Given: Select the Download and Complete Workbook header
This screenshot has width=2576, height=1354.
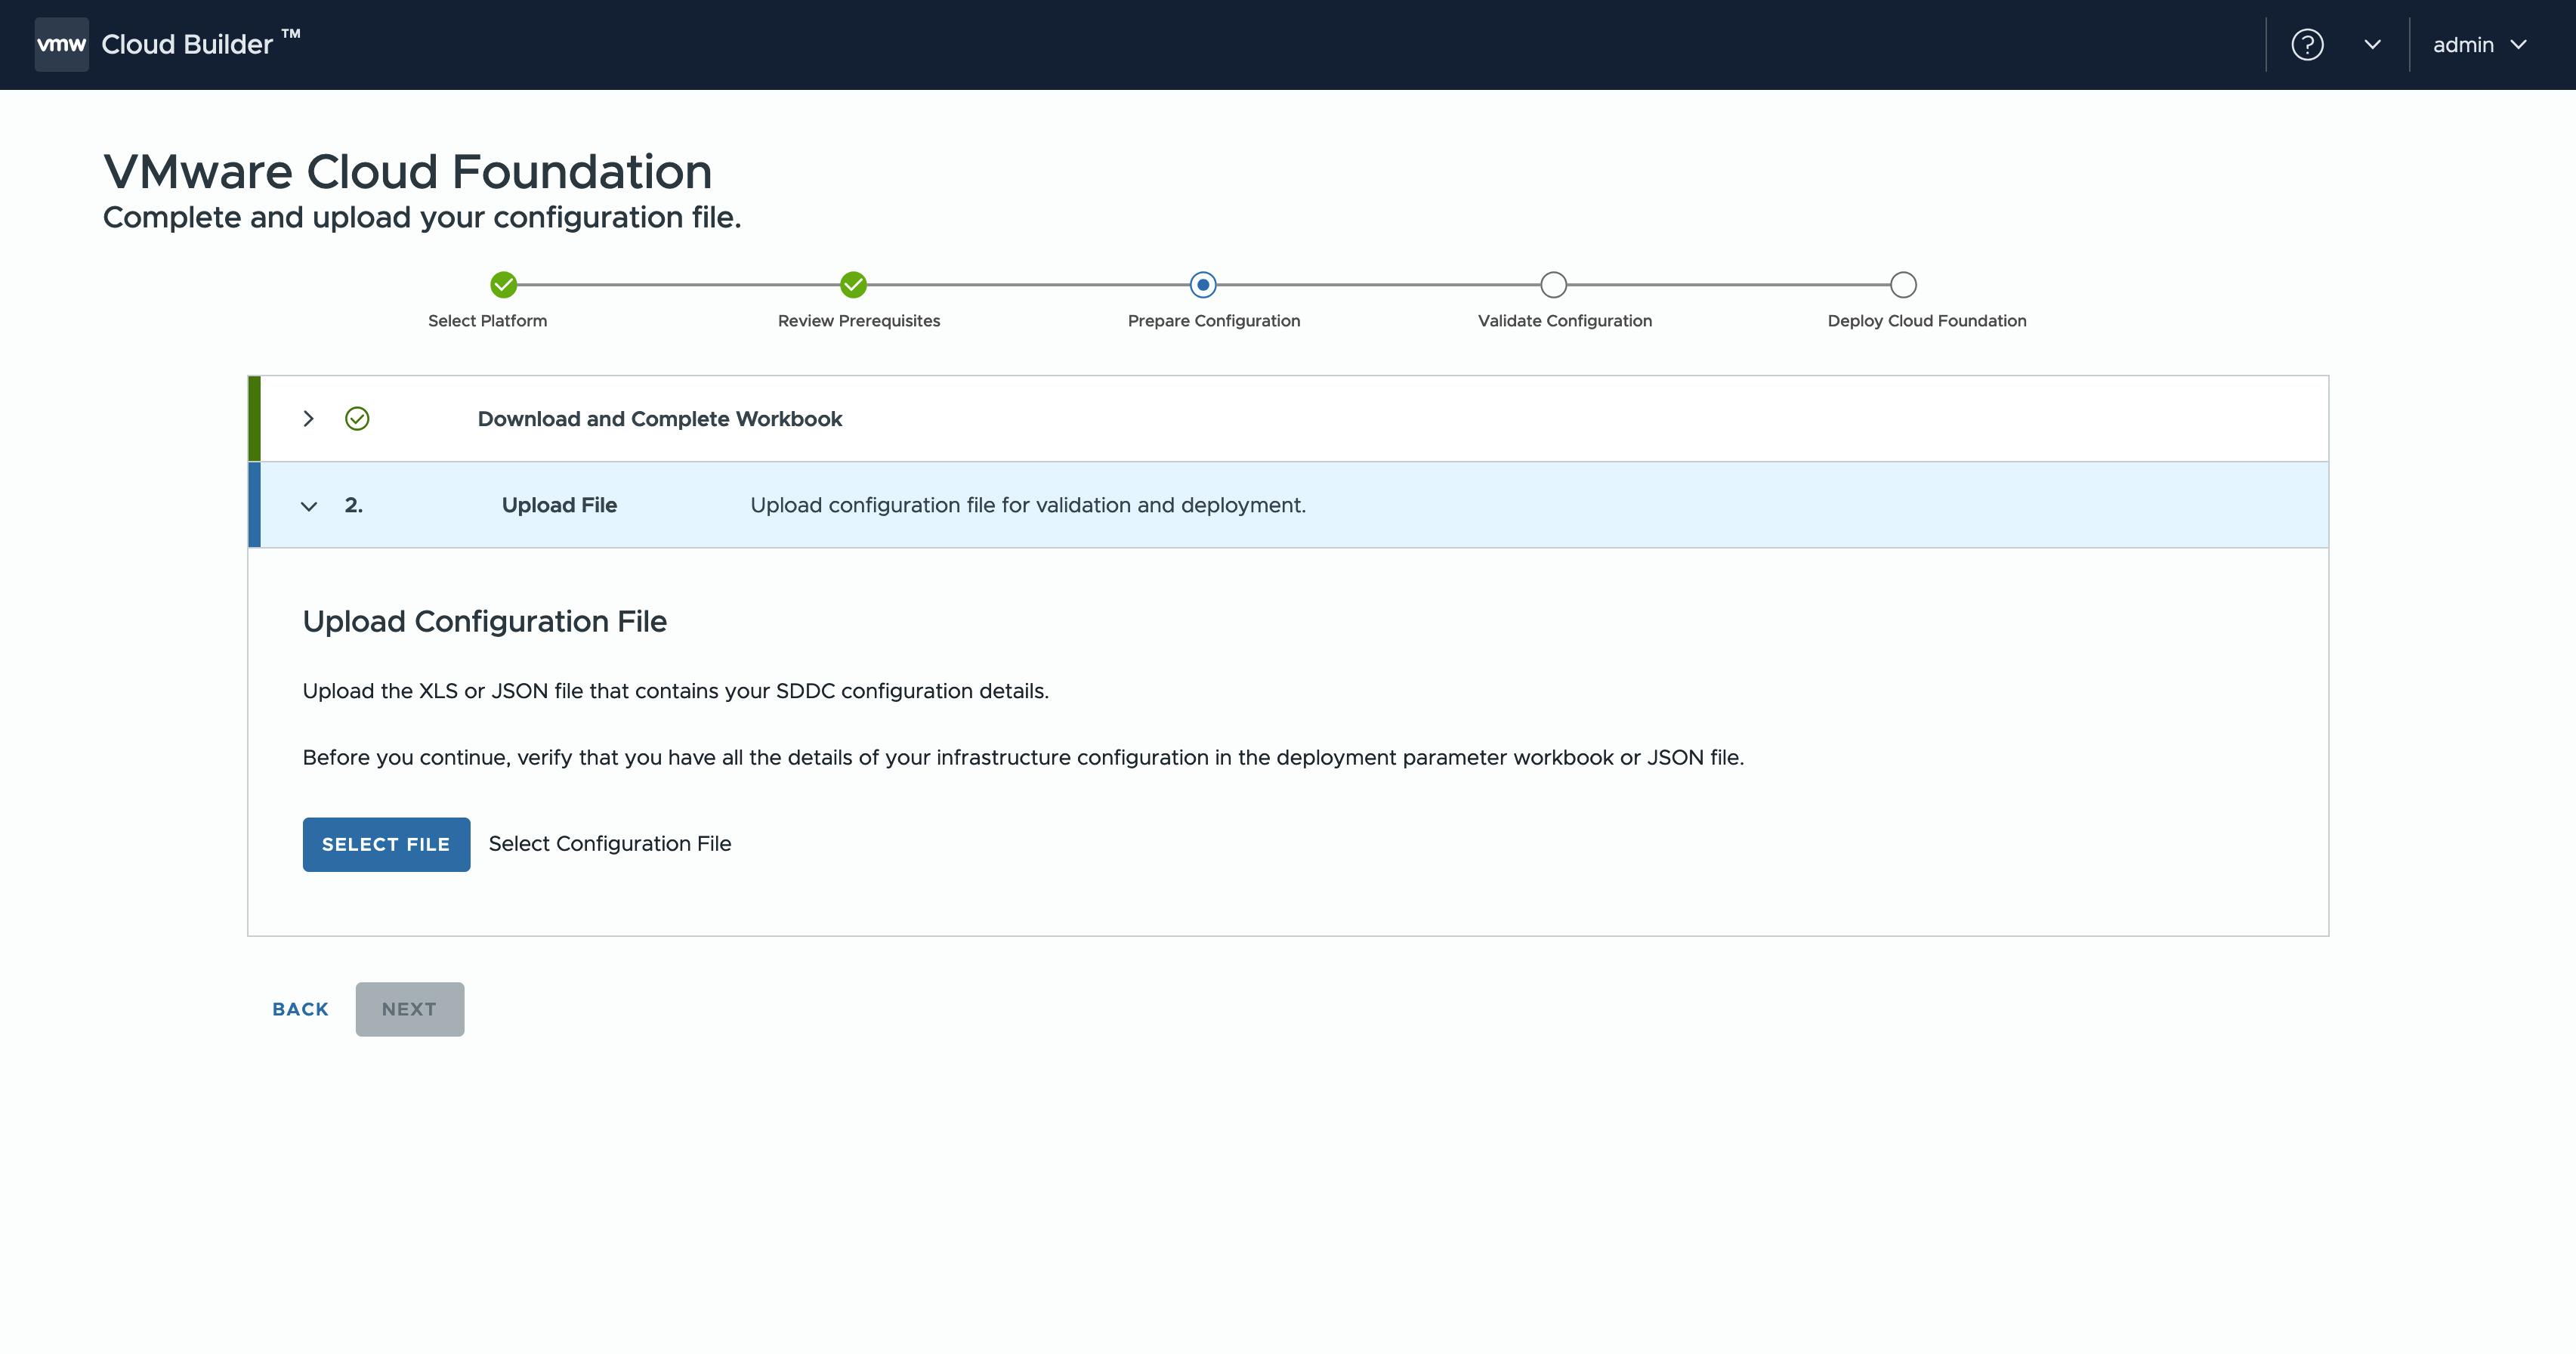Looking at the screenshot, I should 659,419.
